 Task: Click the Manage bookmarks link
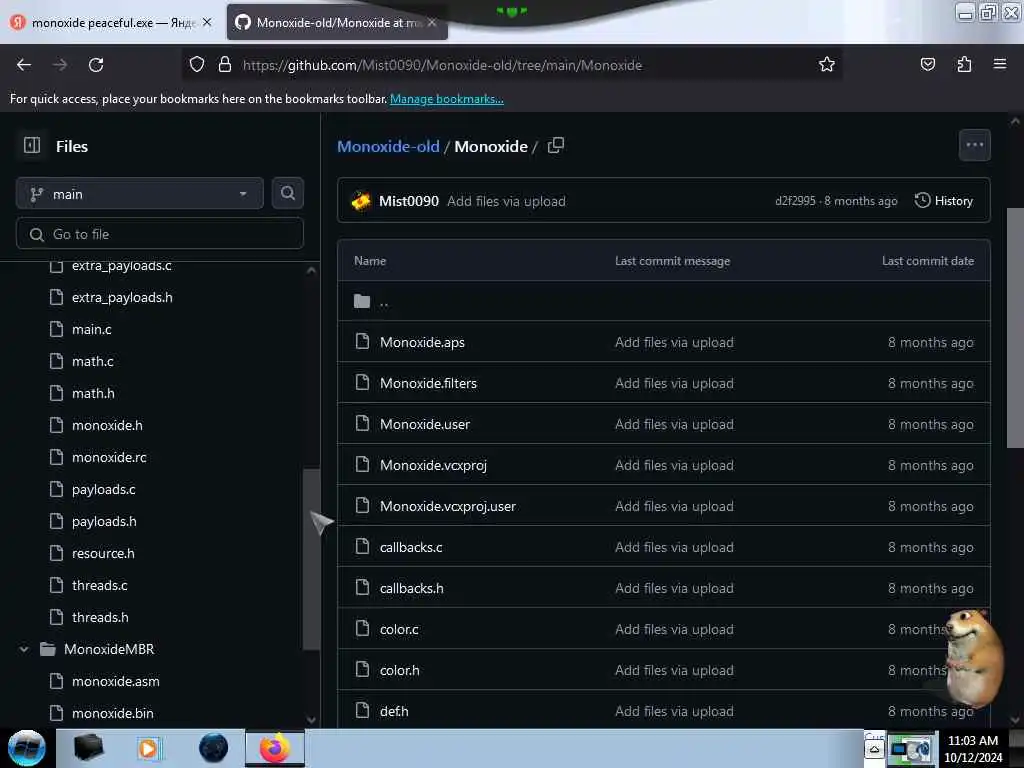(x=447, y=99)
